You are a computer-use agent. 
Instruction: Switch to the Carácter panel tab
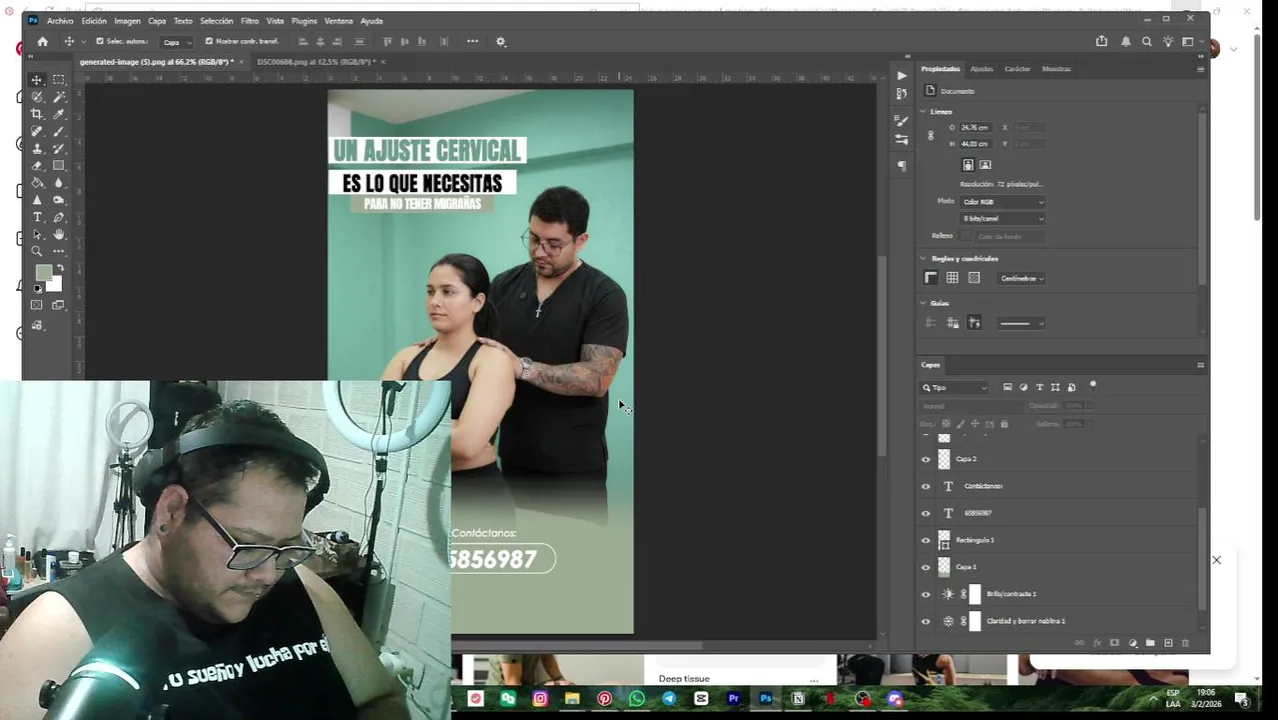[1017, 69]
